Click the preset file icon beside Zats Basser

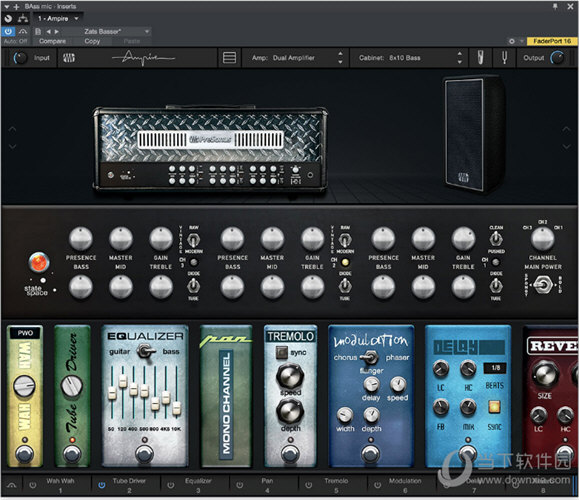coord(38,32)
